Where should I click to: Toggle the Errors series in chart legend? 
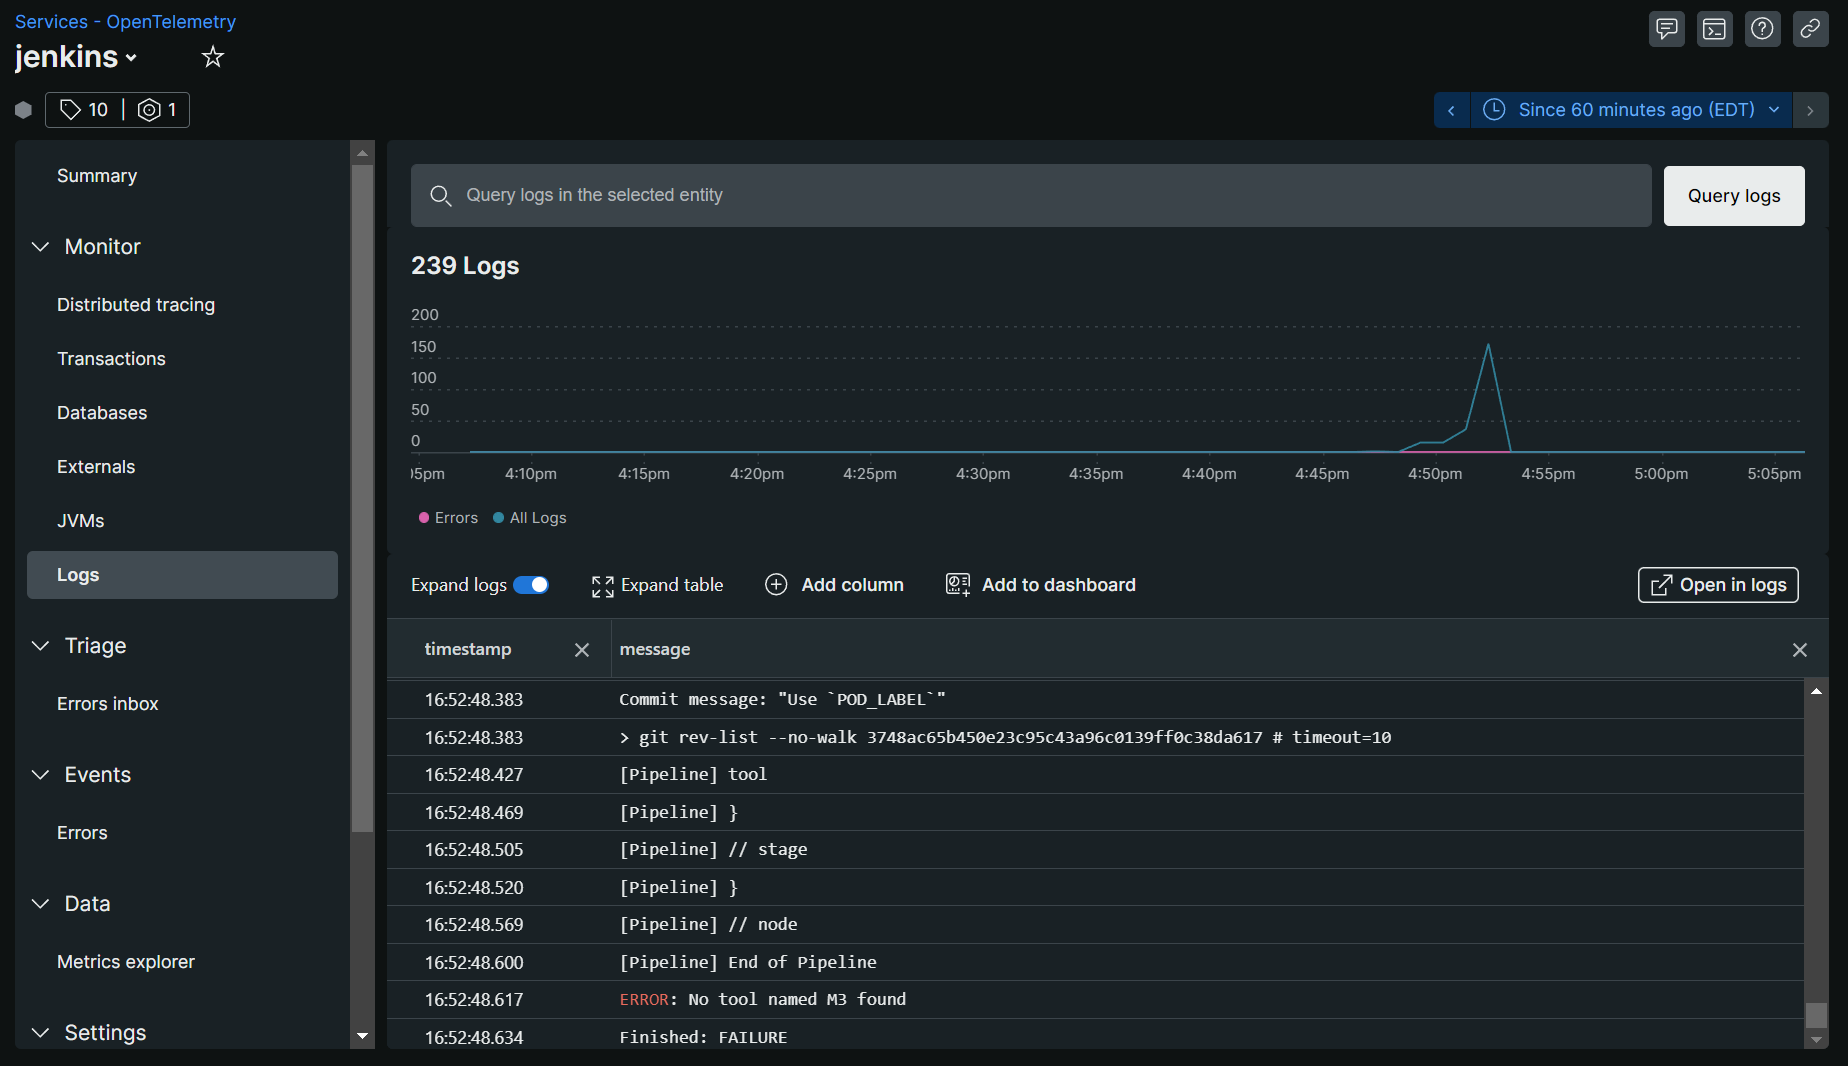click(448, 518)
